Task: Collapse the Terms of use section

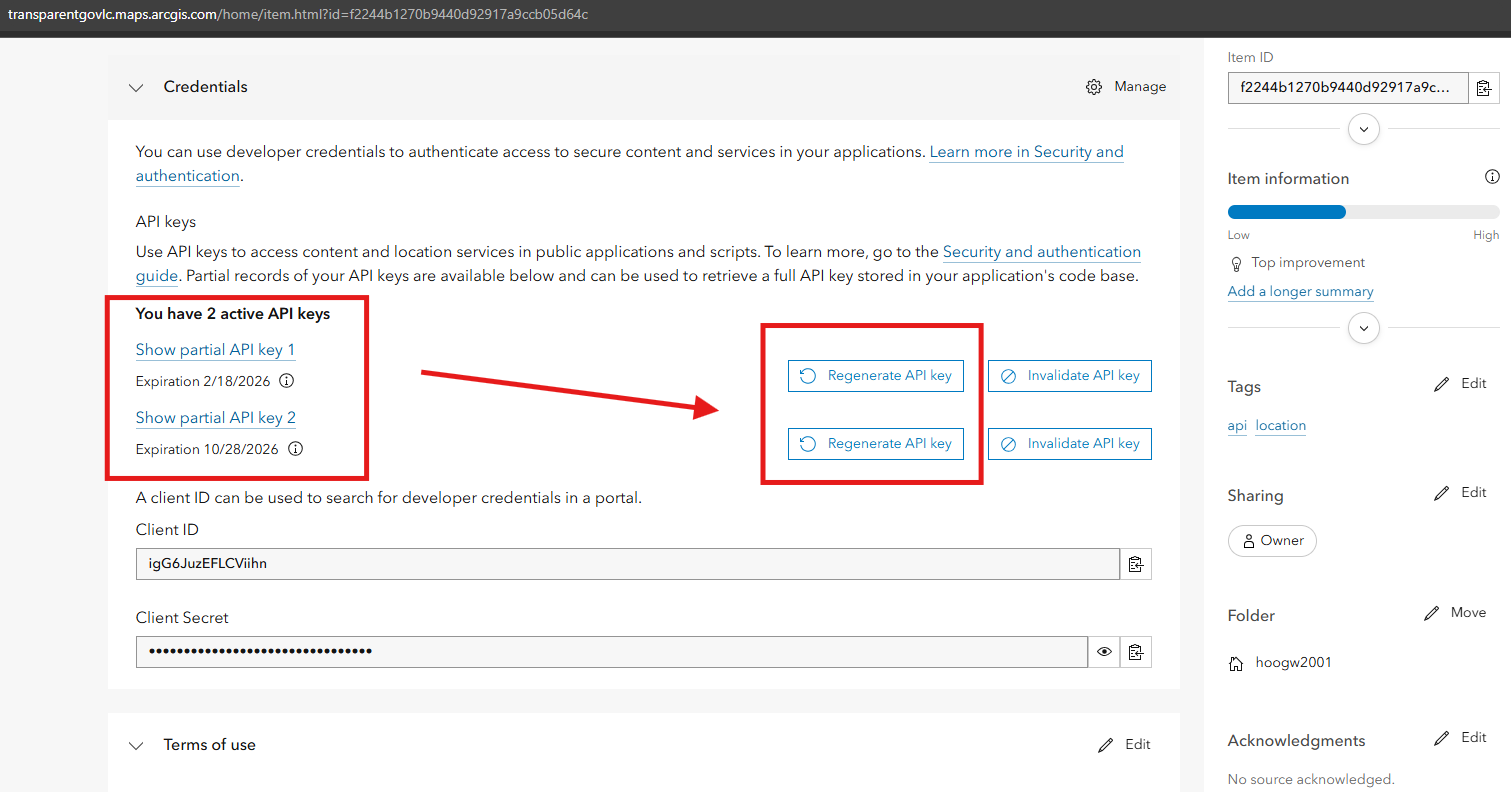Action: click(136, 745)
